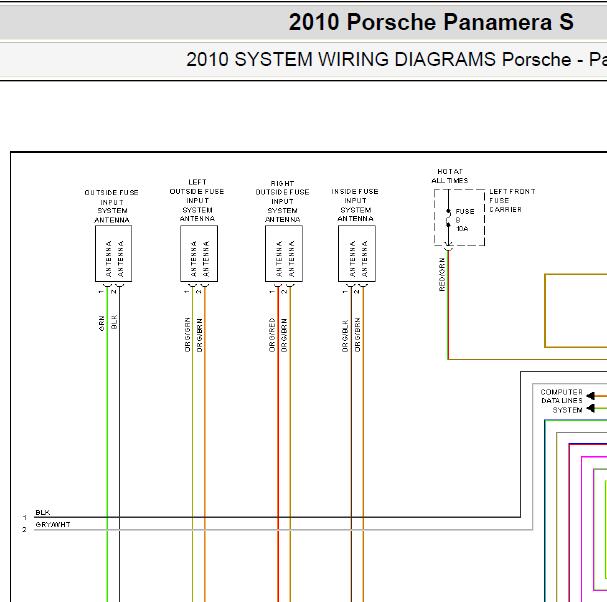
Task: Click the 'COMPUTER DATA LINES SYSTEM' label
Action: tap(562, 401)
